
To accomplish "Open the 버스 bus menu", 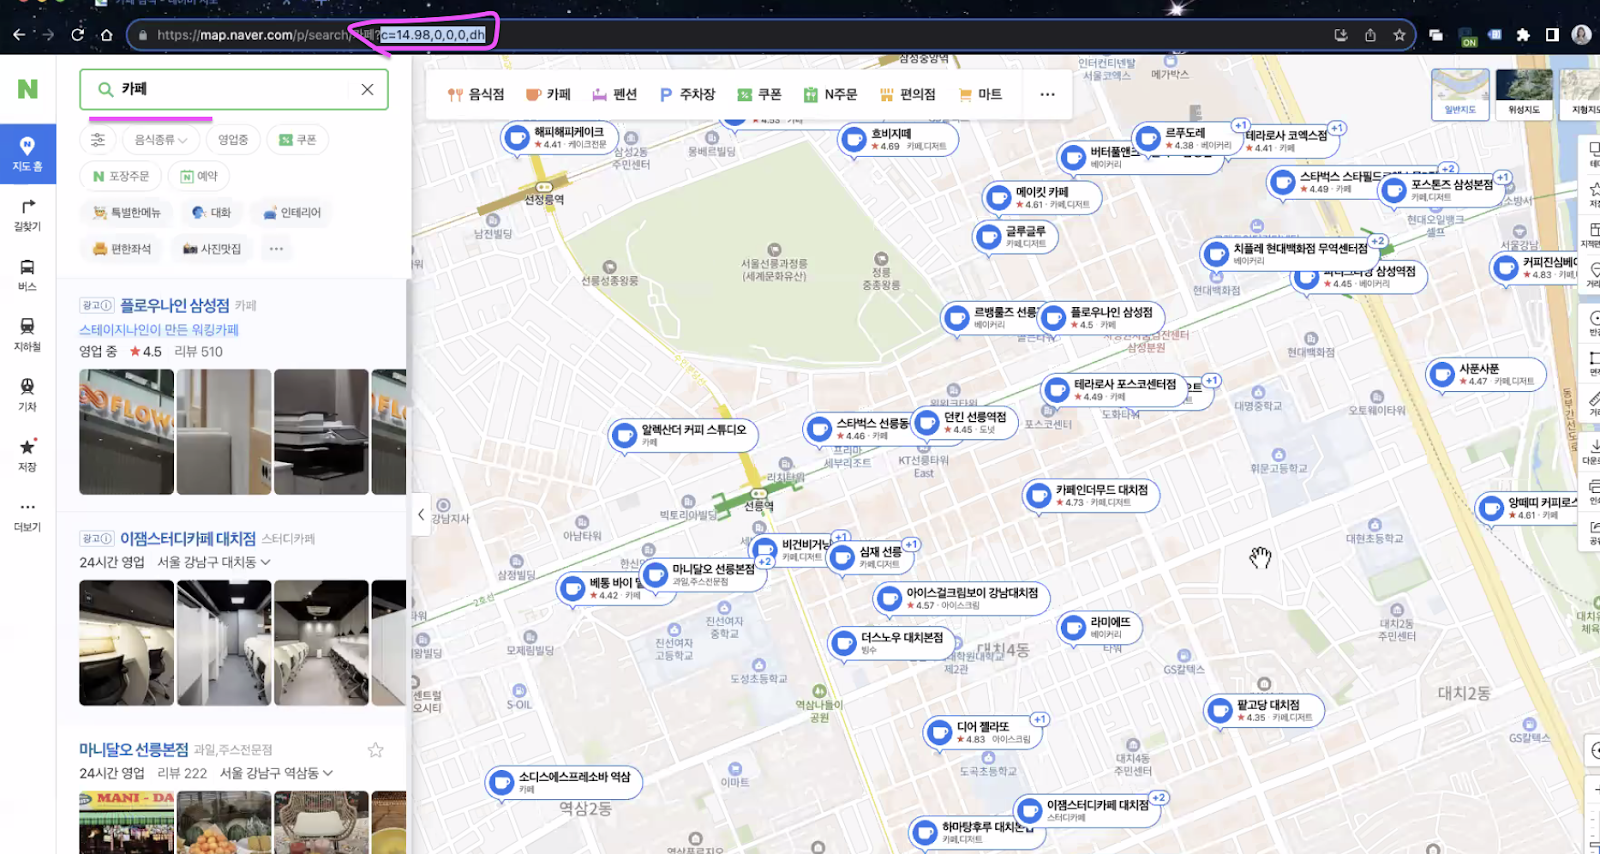I will coord(28,275).
